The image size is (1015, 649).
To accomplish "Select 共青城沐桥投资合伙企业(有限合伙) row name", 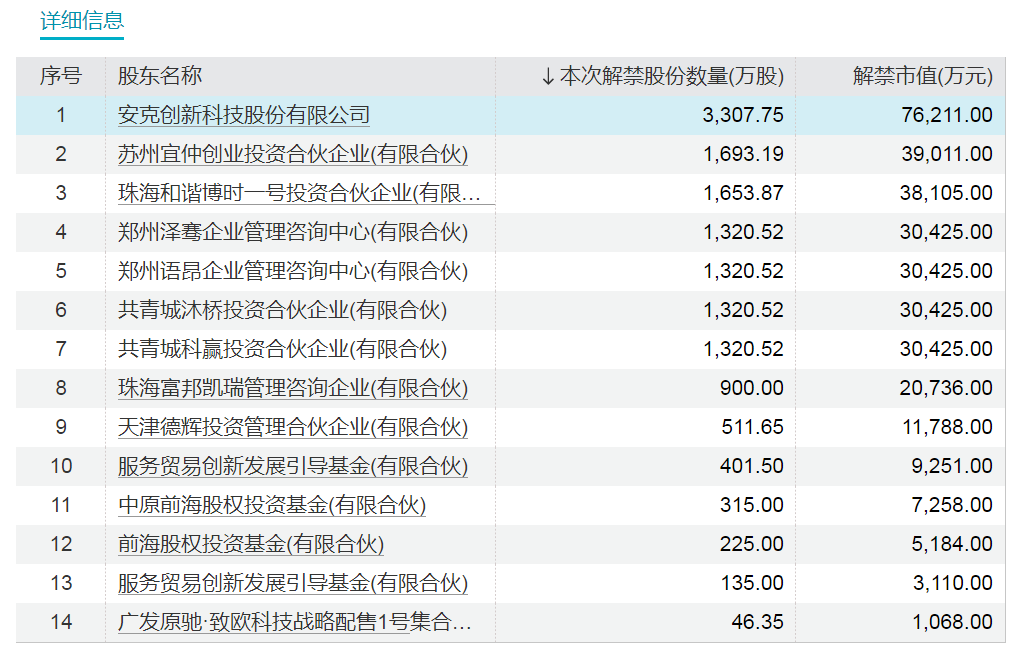I will [282, 310].
